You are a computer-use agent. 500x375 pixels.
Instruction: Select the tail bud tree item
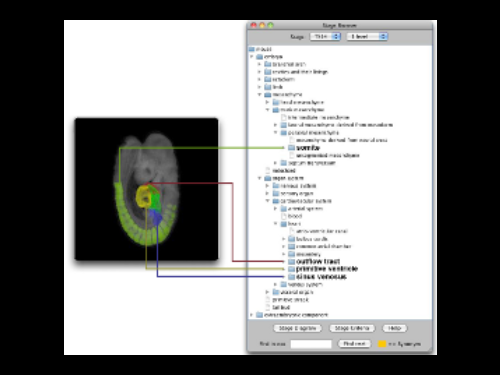point(278,307)
